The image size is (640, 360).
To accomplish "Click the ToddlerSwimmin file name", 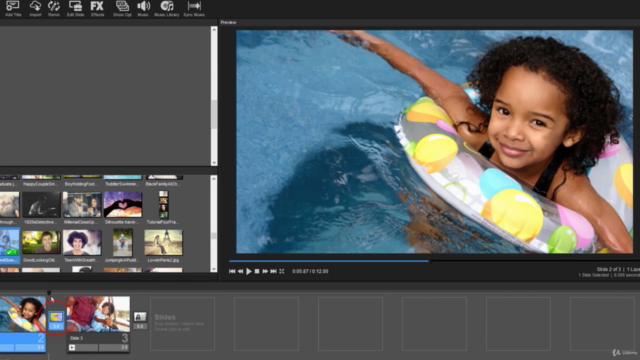I will [x=122, y=184].
